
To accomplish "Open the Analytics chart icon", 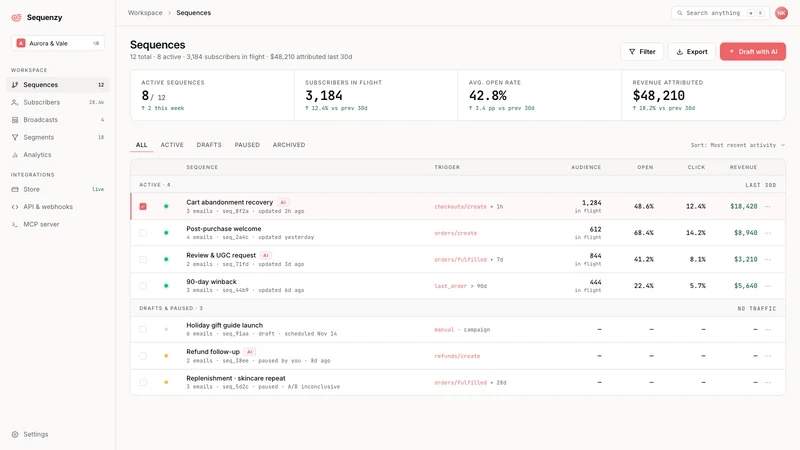I will [15, 155].
